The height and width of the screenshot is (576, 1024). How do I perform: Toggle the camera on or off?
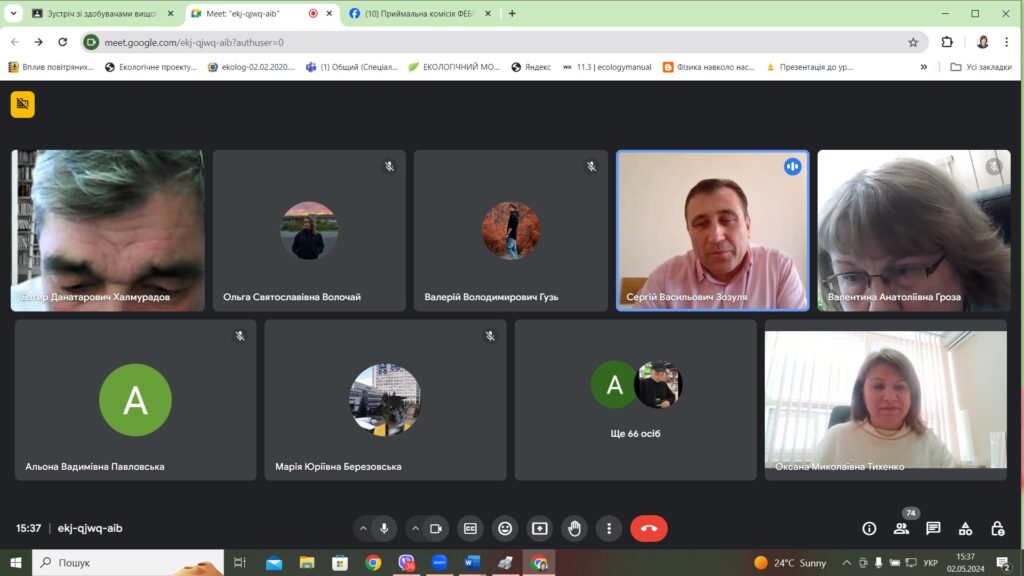[436, 528]
